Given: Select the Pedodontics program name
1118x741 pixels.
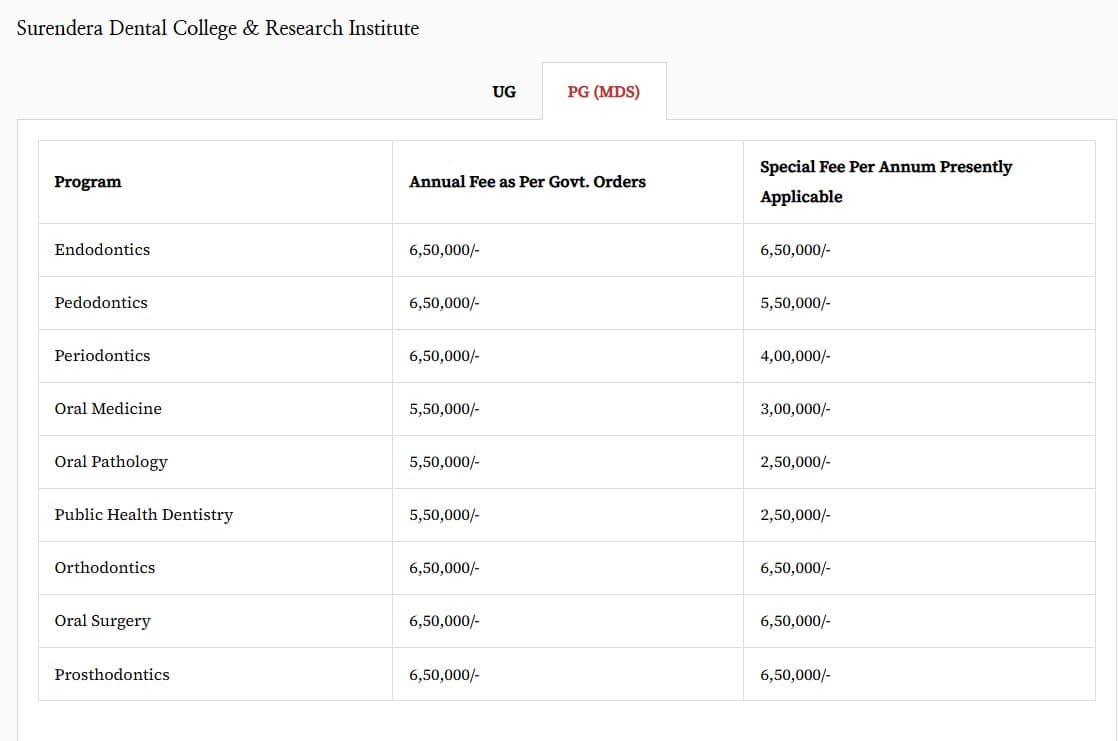Looking at the screenshot, I should coord(101,303).
